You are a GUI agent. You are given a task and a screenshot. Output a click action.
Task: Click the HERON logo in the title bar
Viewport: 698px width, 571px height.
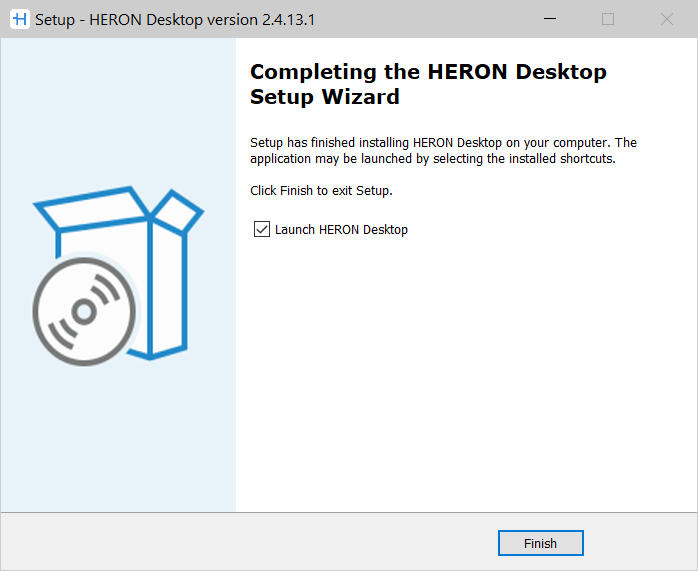tap(18, 19)
